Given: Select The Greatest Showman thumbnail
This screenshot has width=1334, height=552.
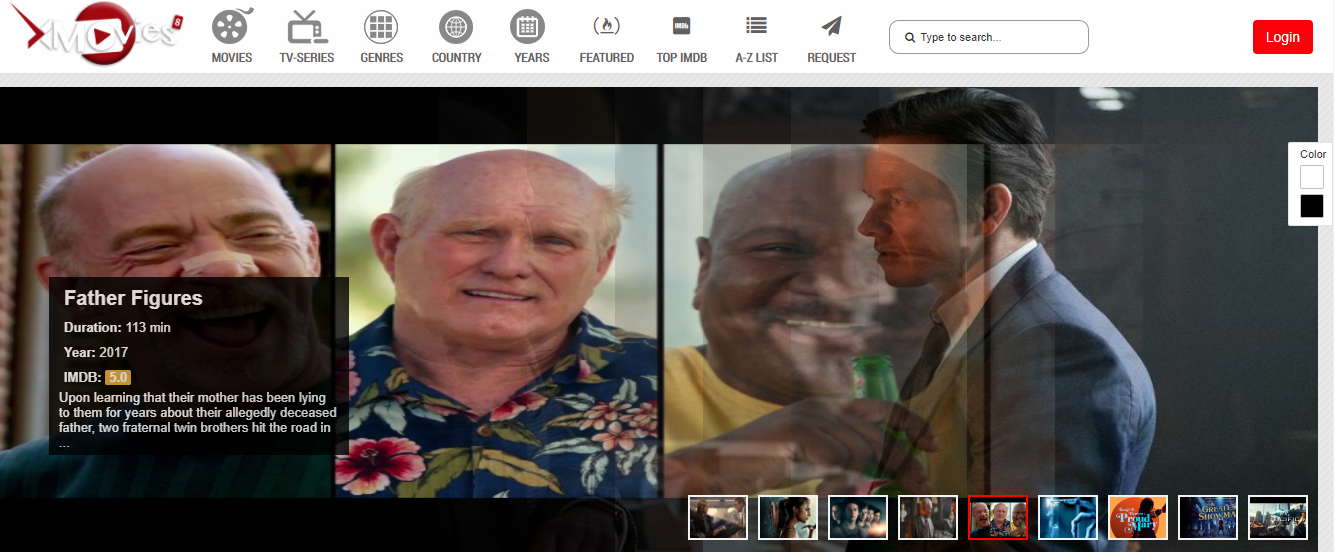Looking at the screenshot, I should point(1208,517).
